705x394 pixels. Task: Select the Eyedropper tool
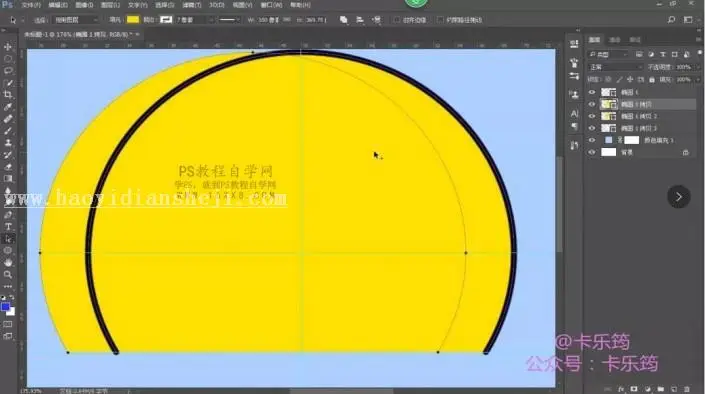pyautogui.click(x=8, y=107)
